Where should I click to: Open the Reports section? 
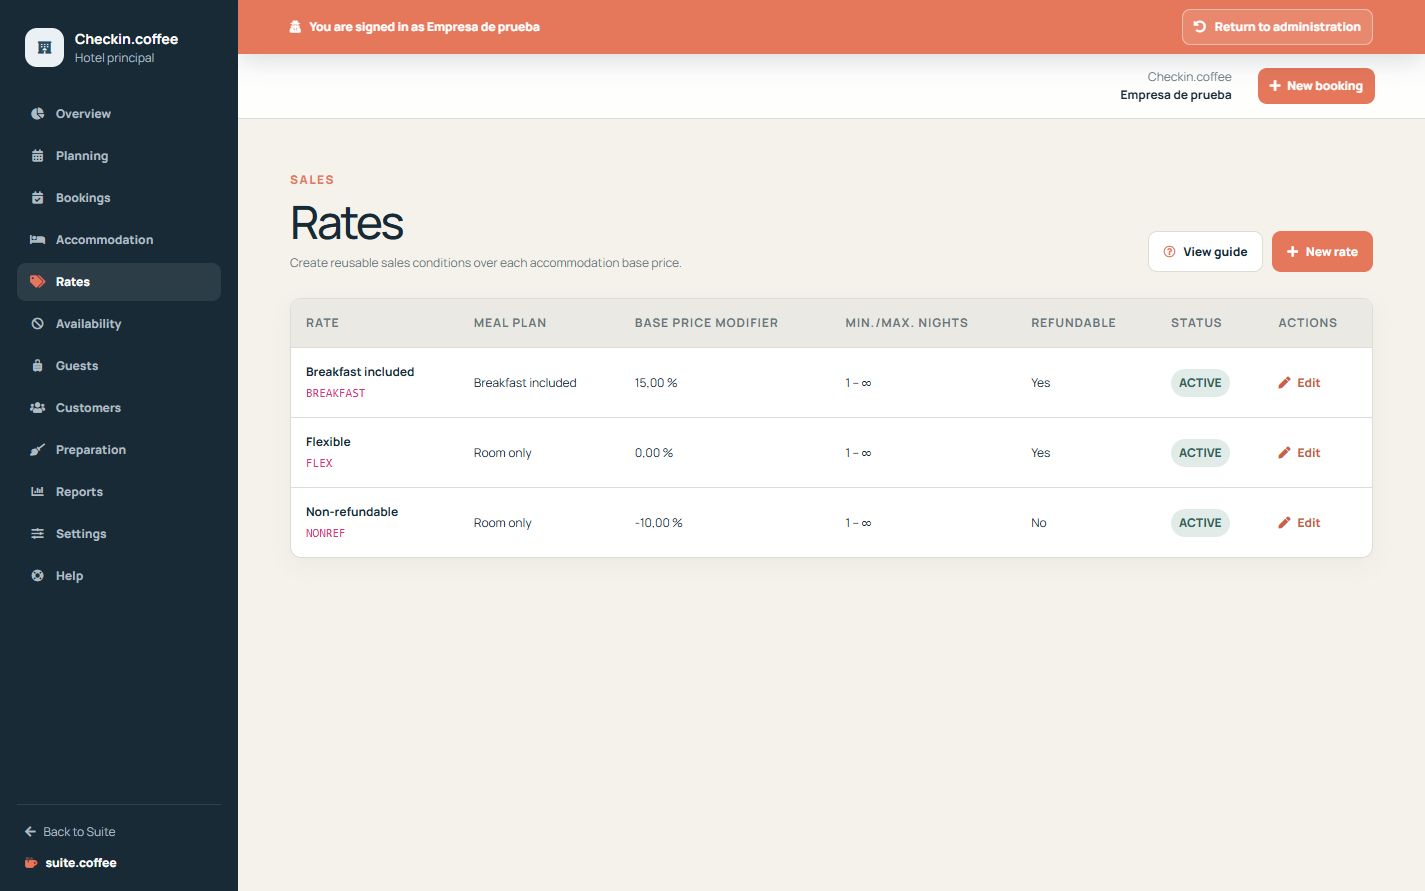tap(119, 492)
